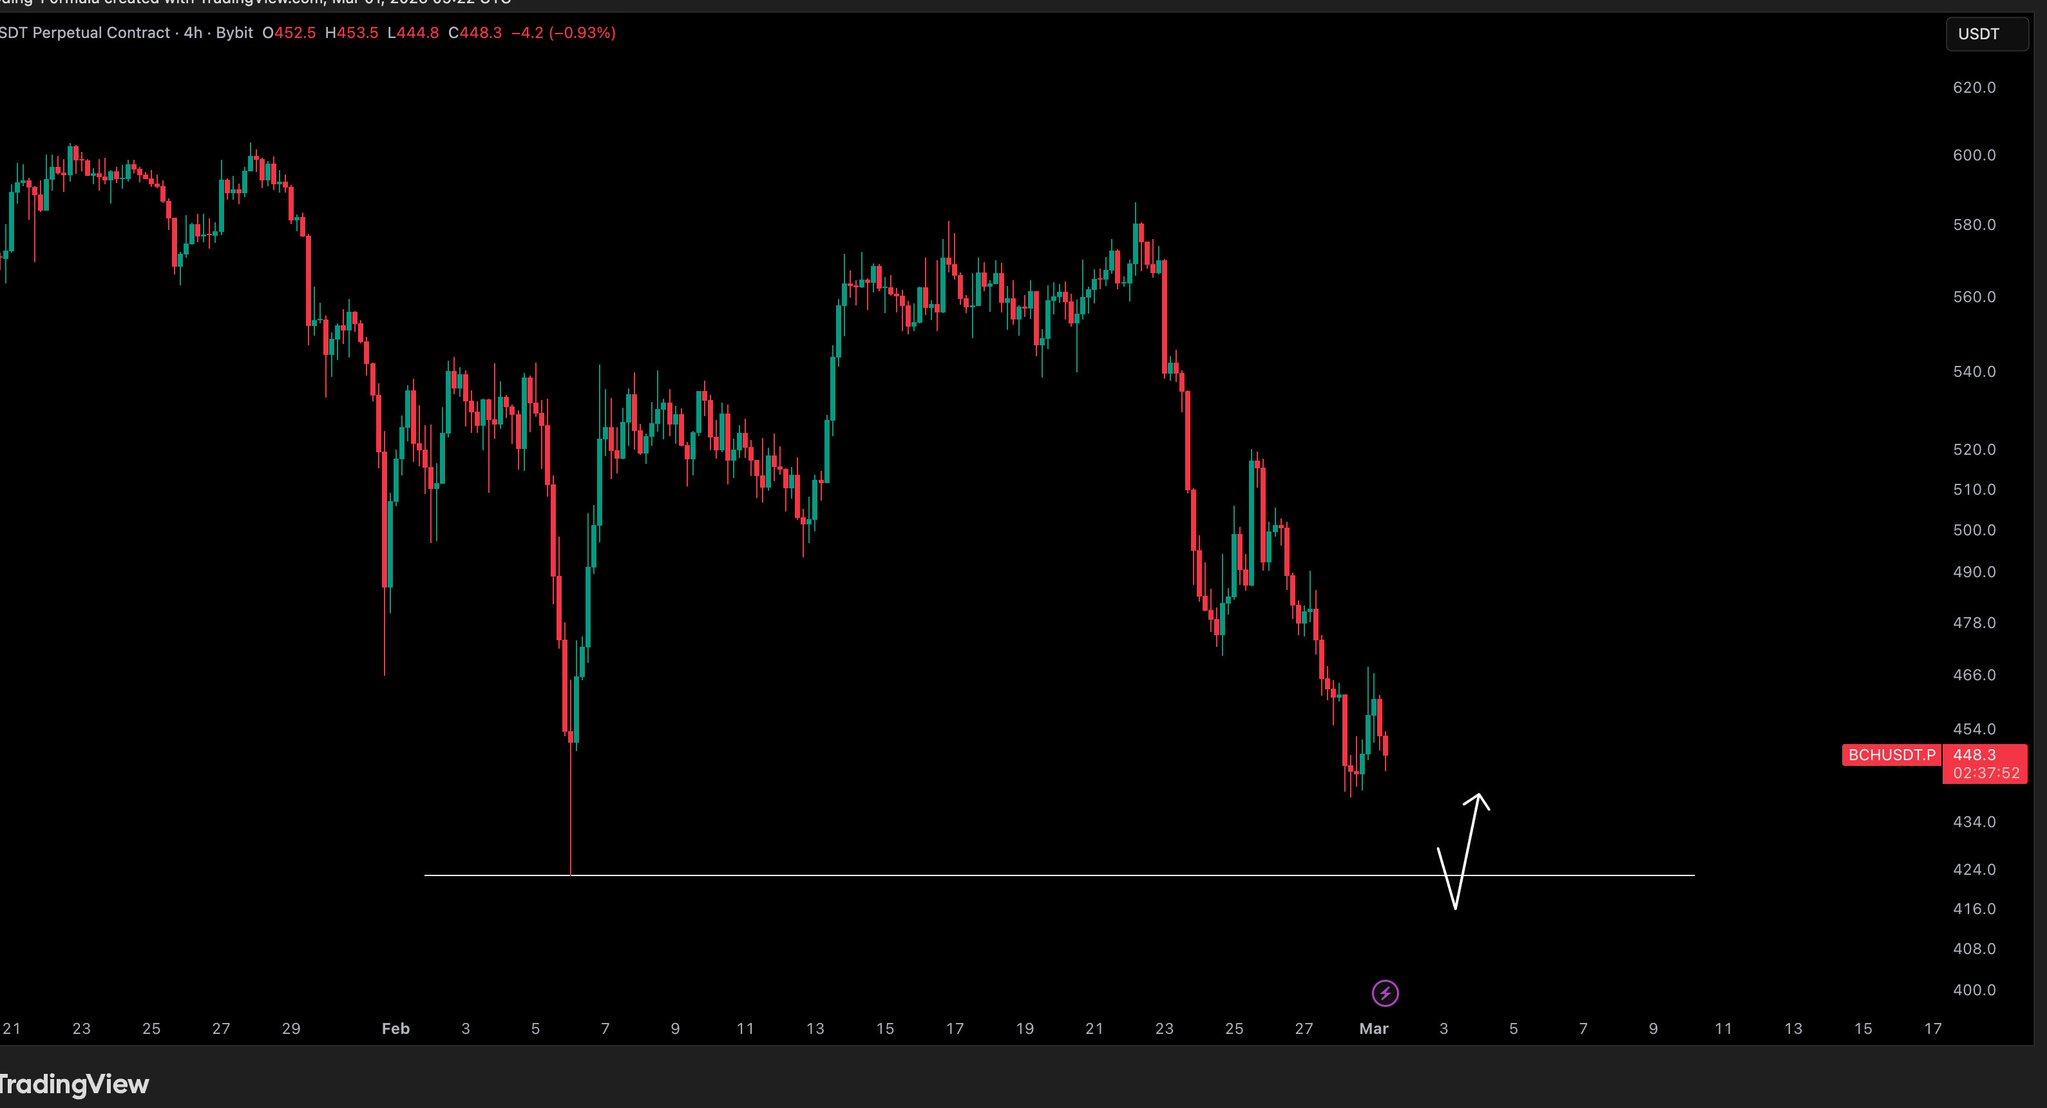Screen dimensions: 2047x1108
Task: Click the BCHUSDT.P symbol price label
Action: click(x=1890, y=755)
